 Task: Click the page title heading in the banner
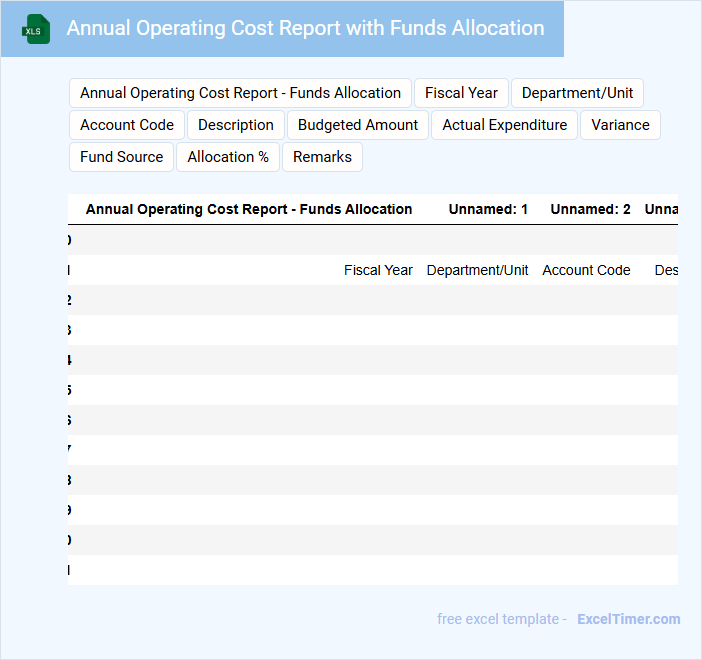[305, 29]
